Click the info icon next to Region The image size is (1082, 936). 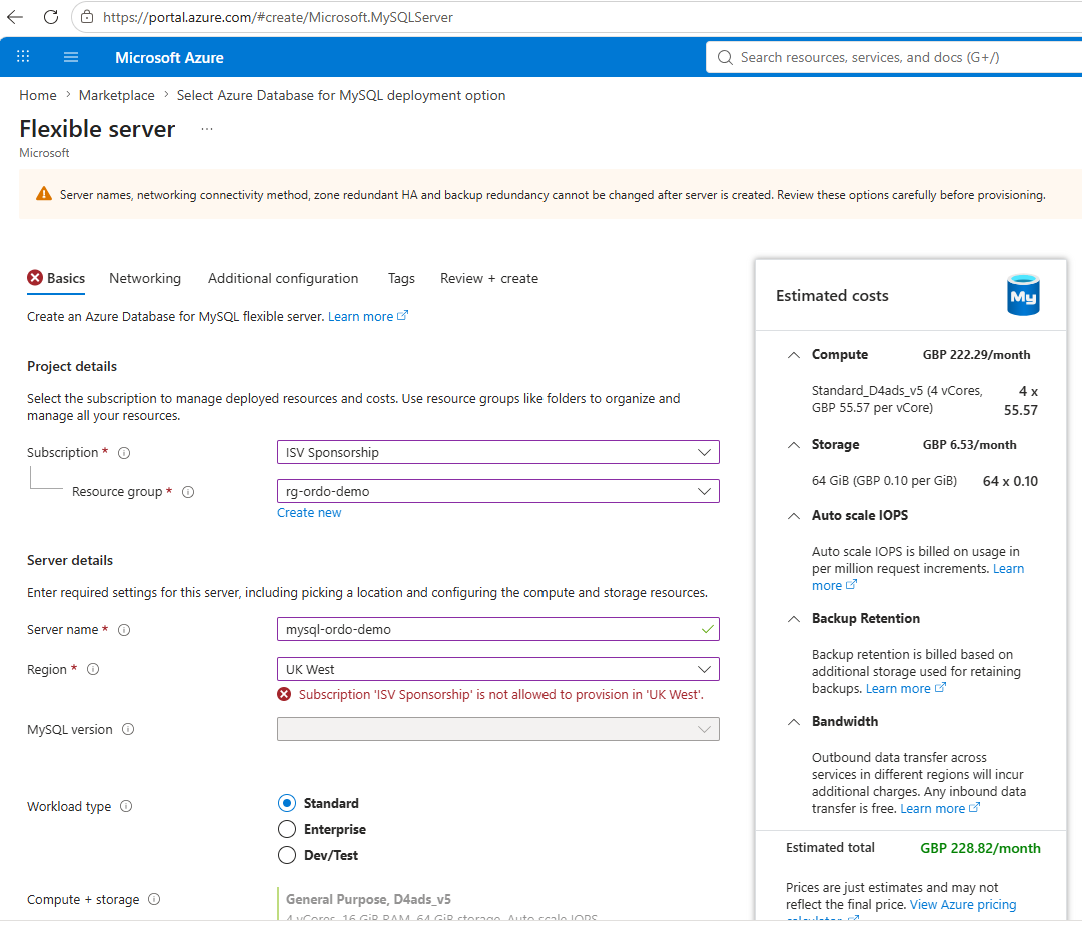tap(93, 669)
